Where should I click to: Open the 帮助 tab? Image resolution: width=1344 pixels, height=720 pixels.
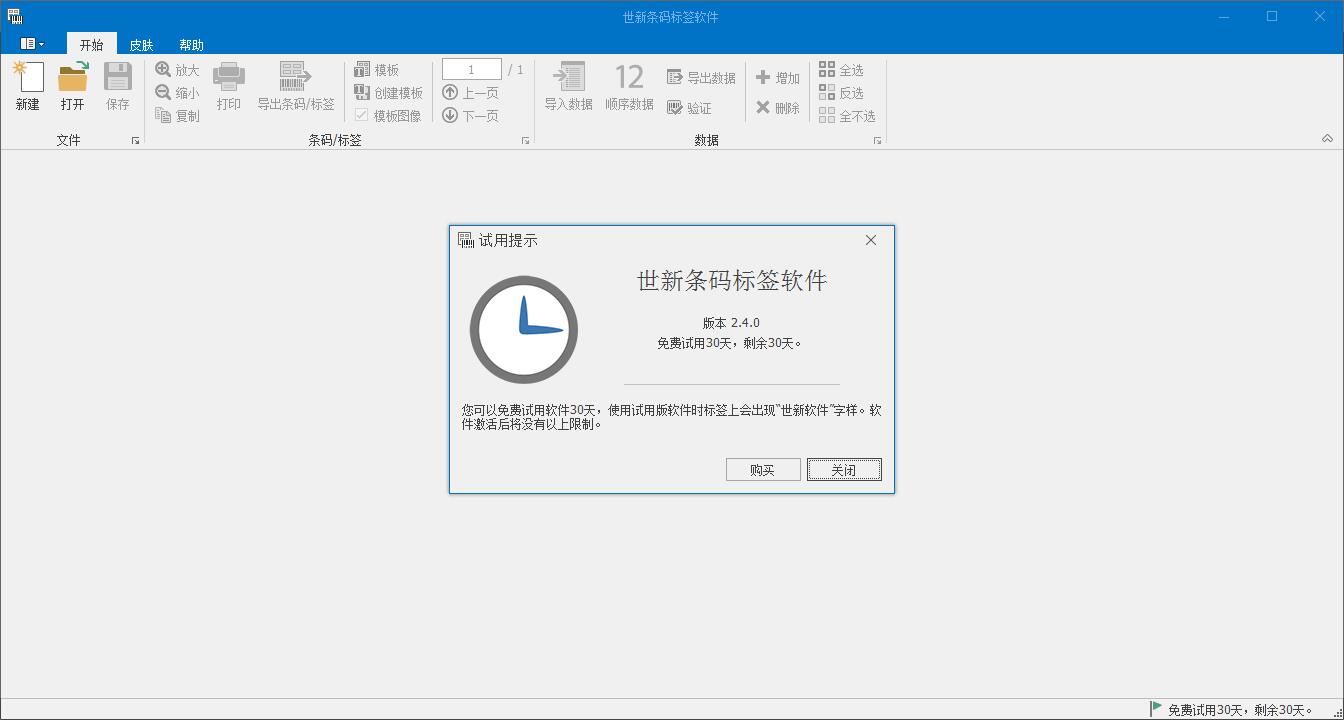[x=191, y=44]
